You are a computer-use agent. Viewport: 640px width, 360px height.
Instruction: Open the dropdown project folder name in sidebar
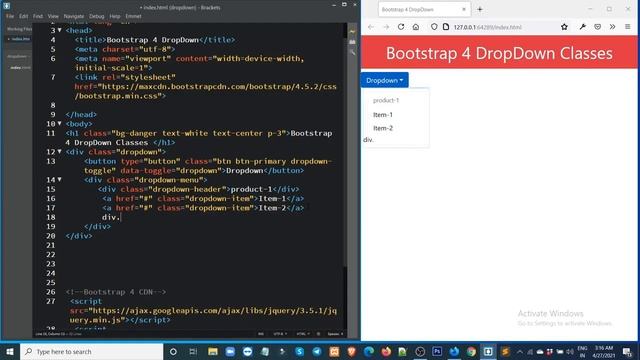click(x=18, y=56)
